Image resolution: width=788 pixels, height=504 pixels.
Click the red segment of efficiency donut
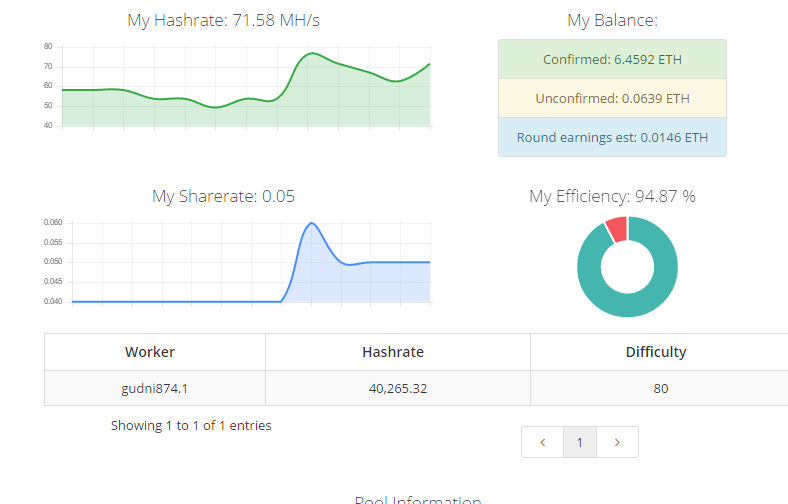(x=616, y=229)
